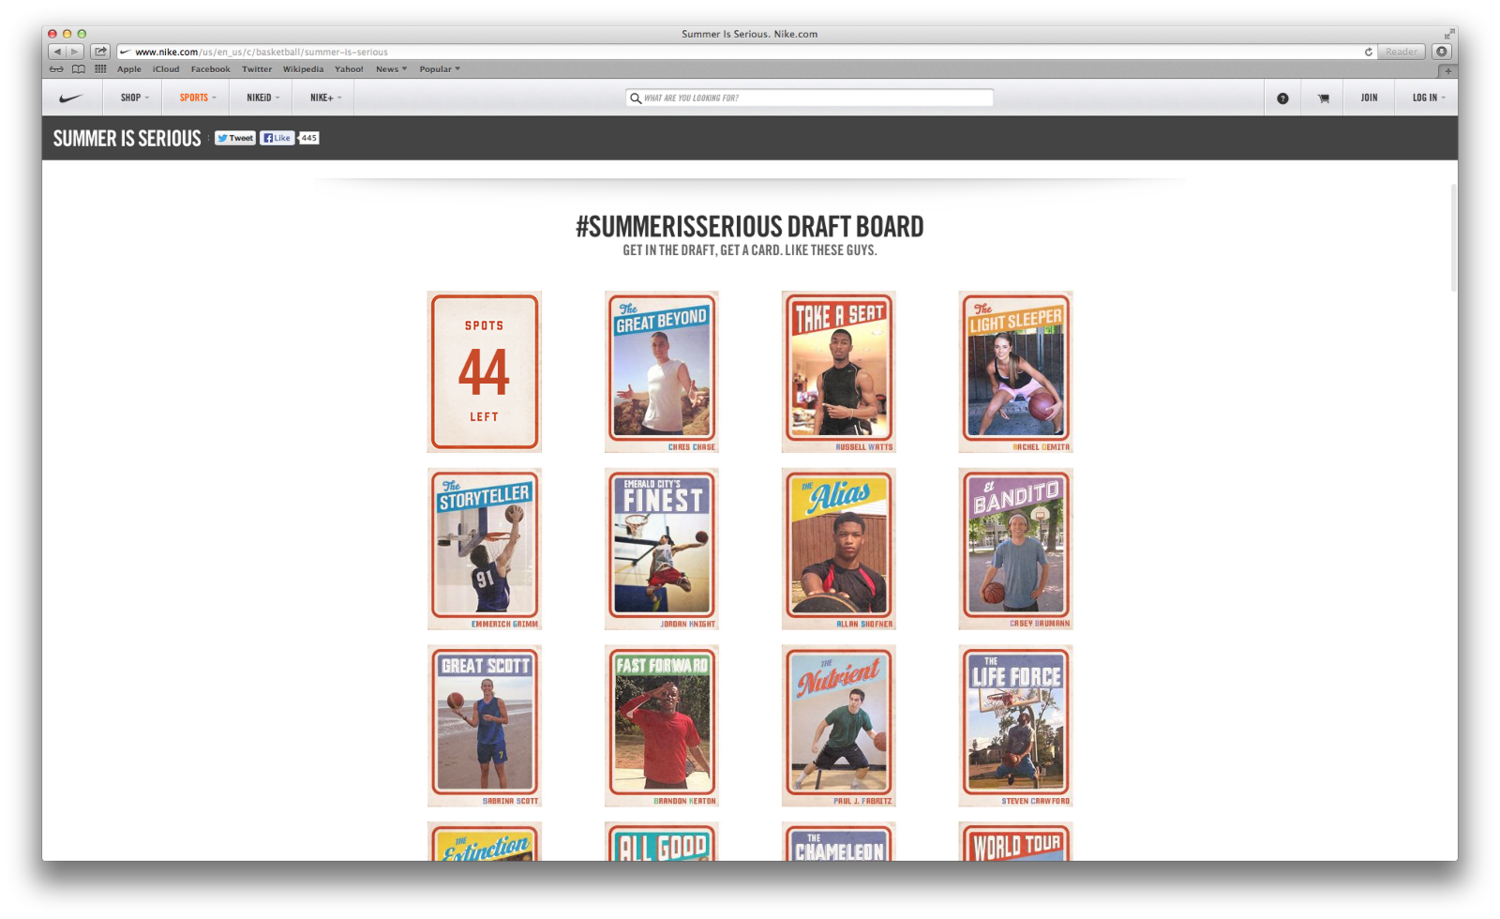Image resolution: width=1500 pixels, height=919 pixels.
Task: Click the Reader button
Action: [1401, 52]
